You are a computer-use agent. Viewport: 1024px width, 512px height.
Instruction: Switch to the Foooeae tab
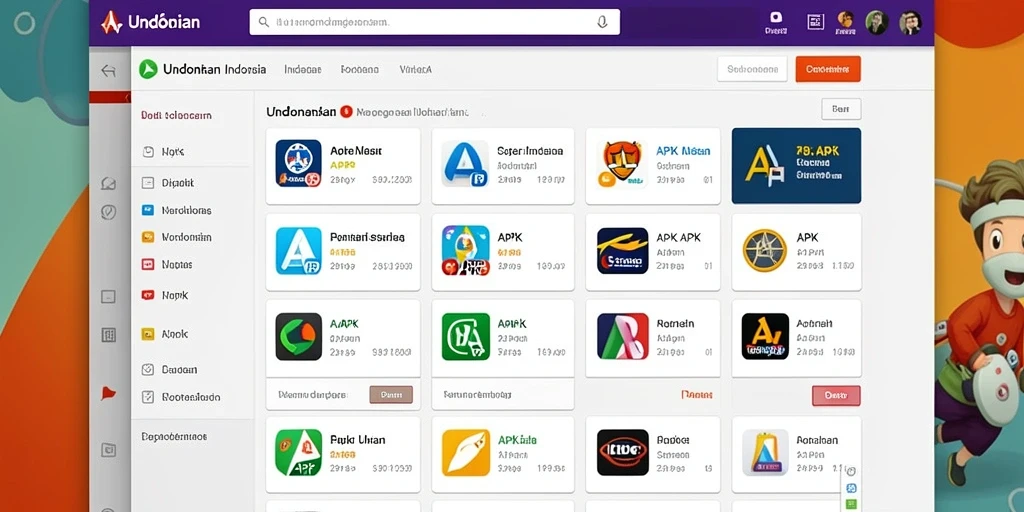[360, 69]
